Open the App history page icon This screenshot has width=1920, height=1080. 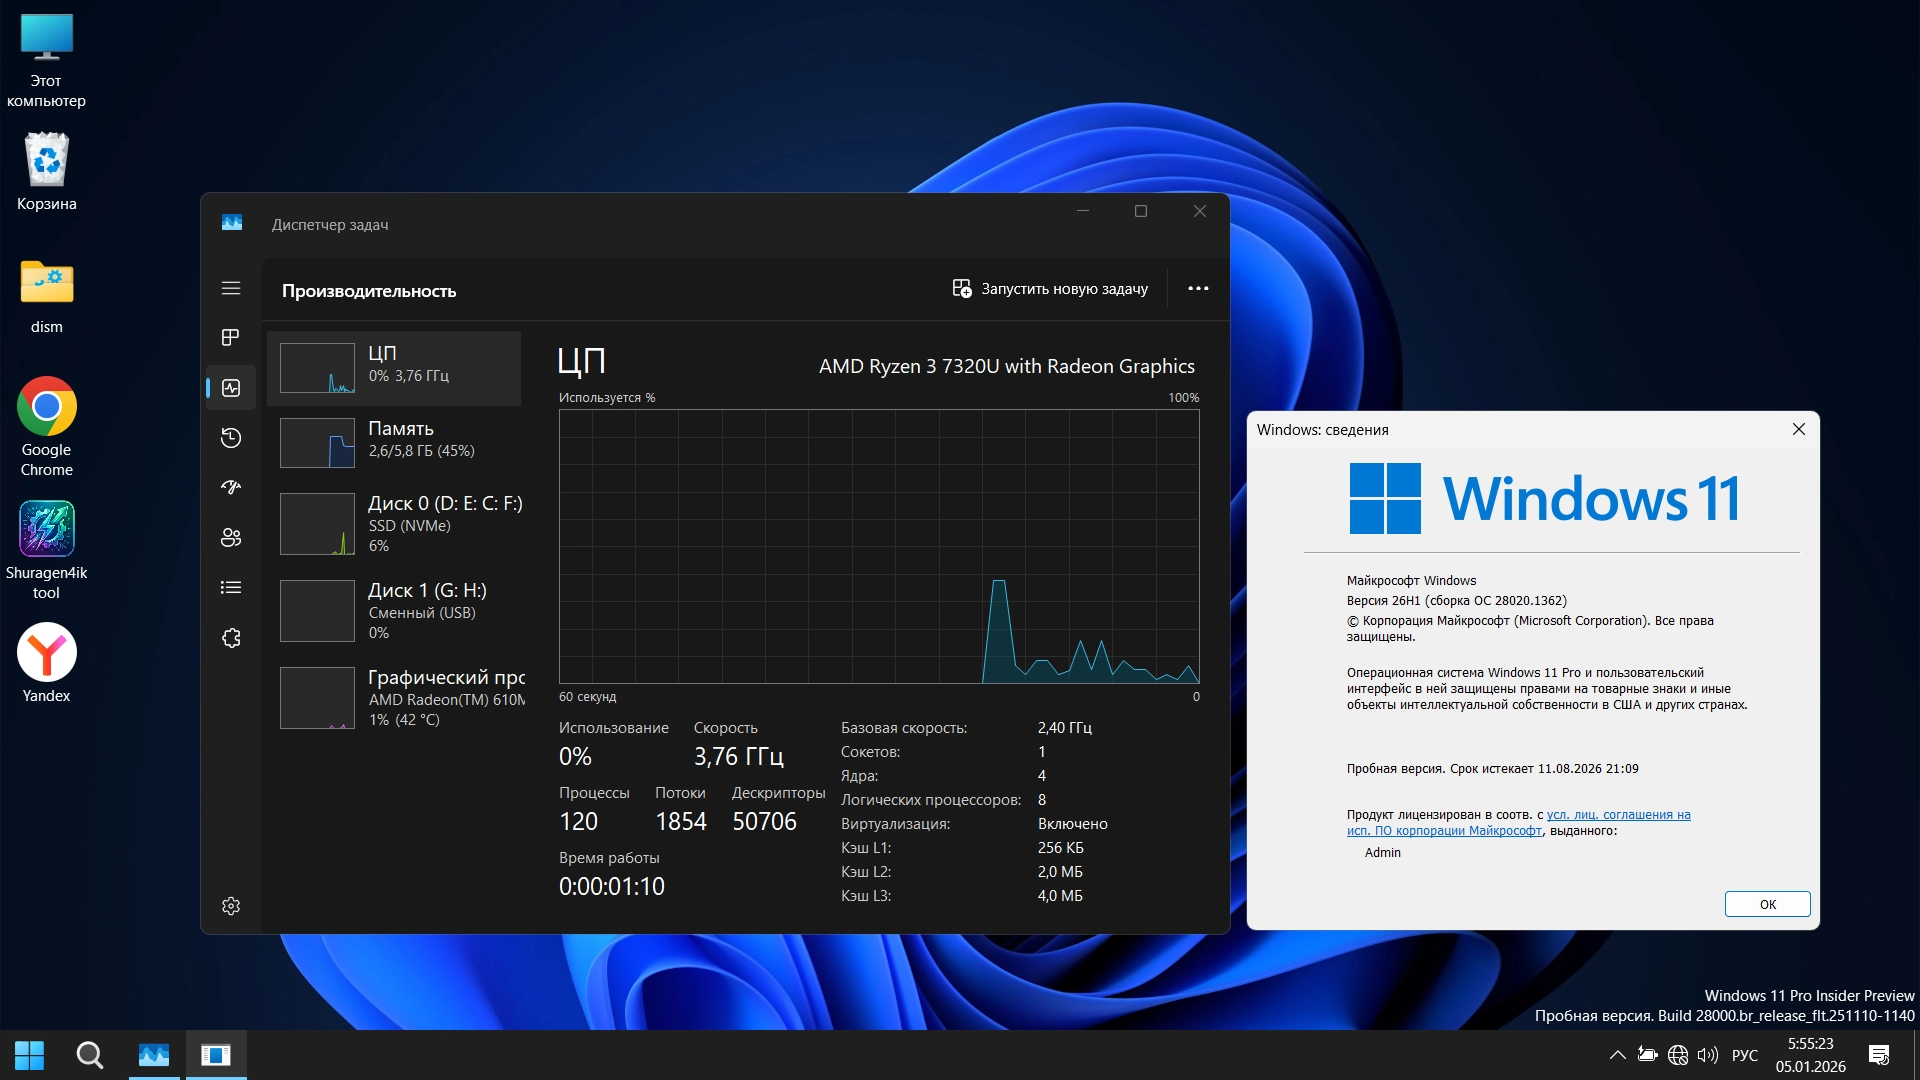(231, 438)
